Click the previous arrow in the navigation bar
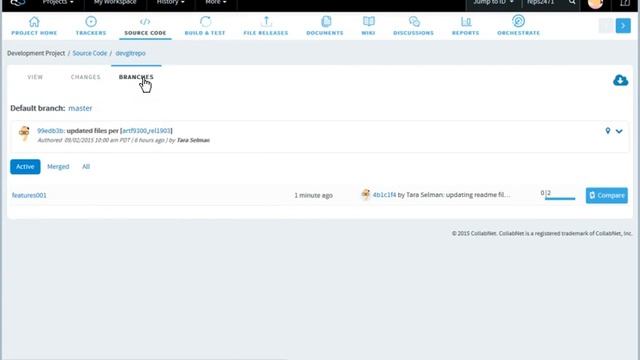Viewport: 640px width, 360px height. point(606,26)
